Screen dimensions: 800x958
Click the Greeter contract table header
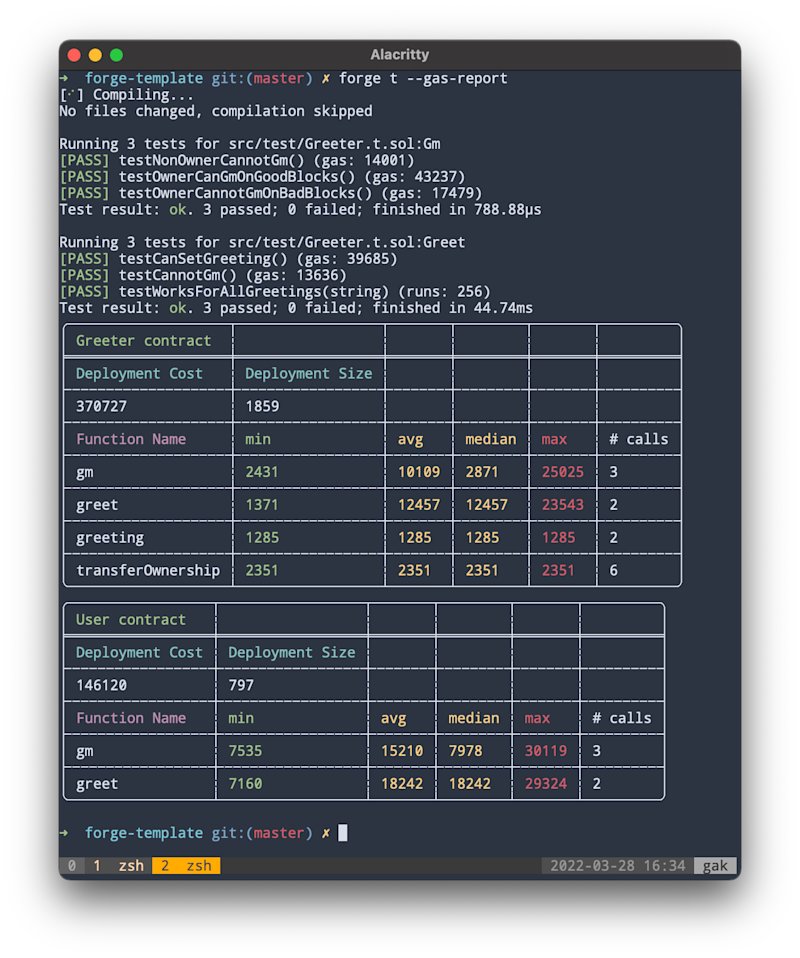pyautogui.click(x=144, y=341)
